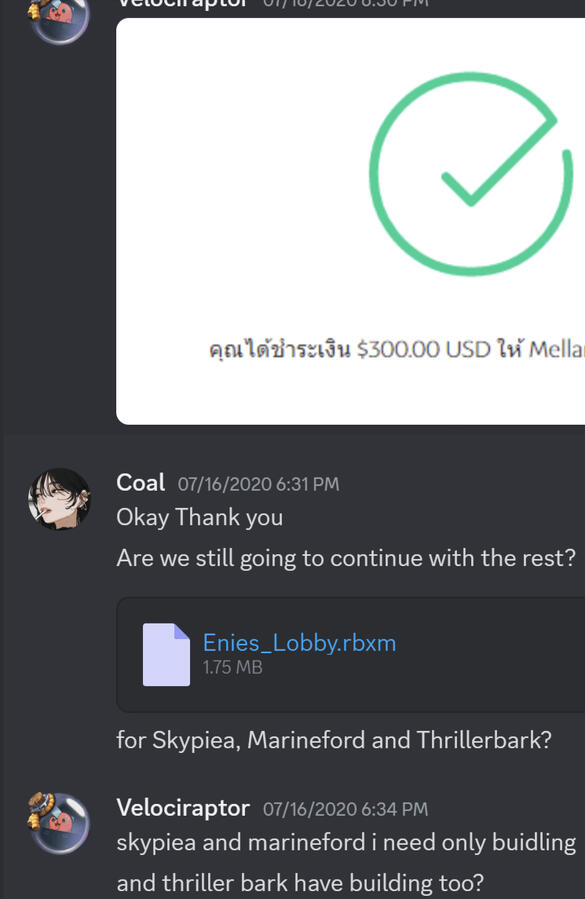
Task: Open Coal's profile avatar
Action: point(60,499)
